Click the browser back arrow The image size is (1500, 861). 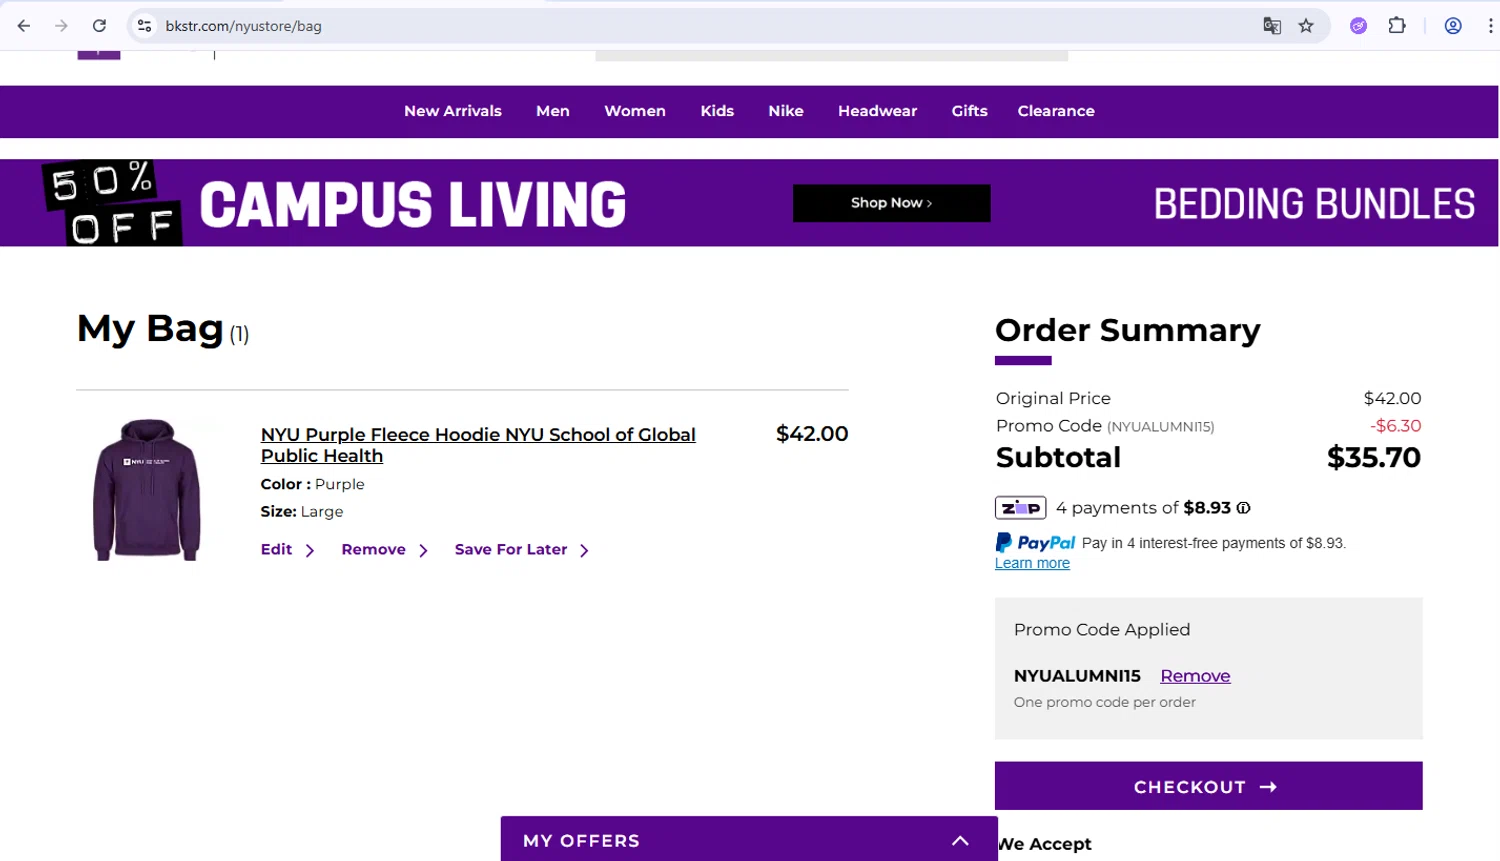(24, 26)
